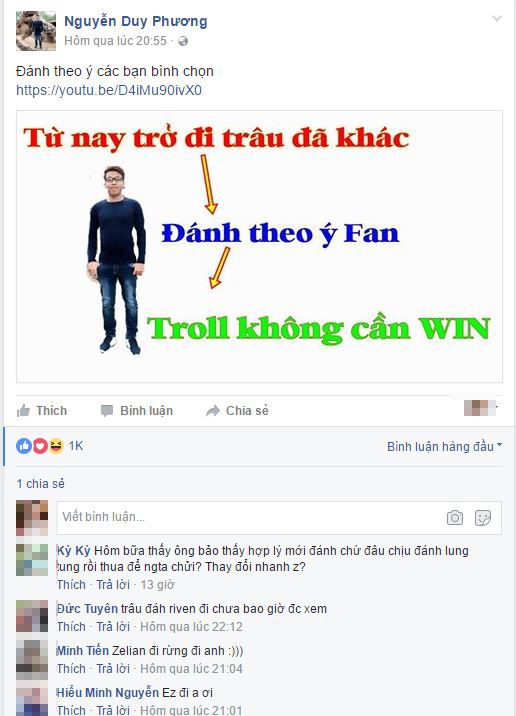Click Thích under Đức Tuyên's comment
The width and height of the screenshot is (516, 716).
72,626
